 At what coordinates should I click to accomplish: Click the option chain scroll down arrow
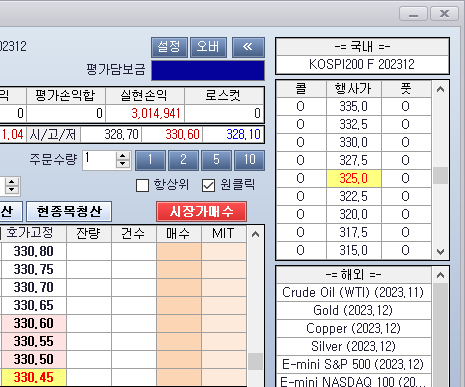point(440,252)
